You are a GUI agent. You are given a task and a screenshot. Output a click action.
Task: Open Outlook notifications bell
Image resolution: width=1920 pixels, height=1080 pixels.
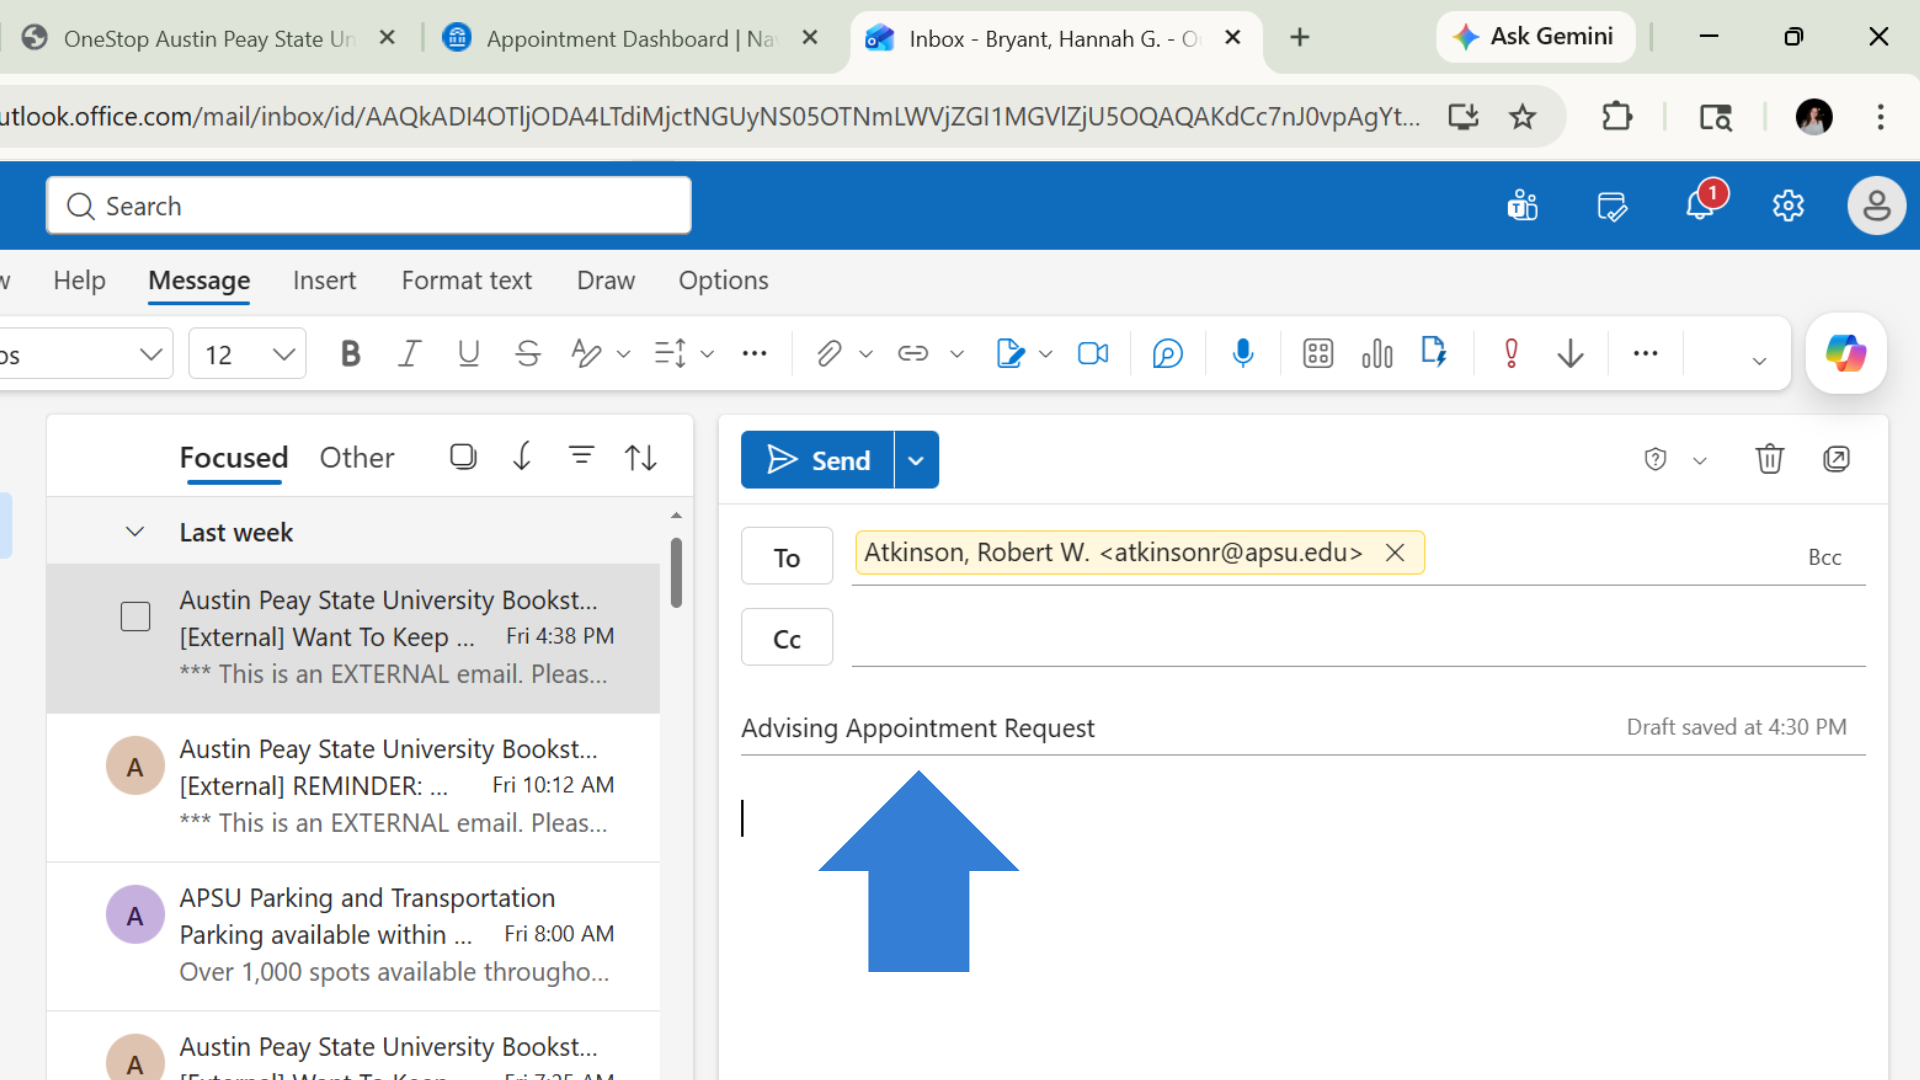pos(1700,205)
